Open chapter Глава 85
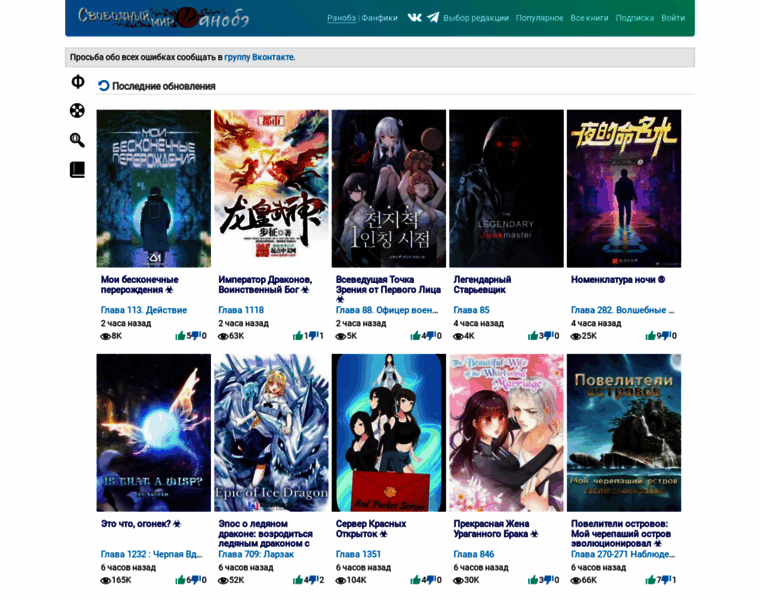760x600 pixels. [x=471, y=310]
